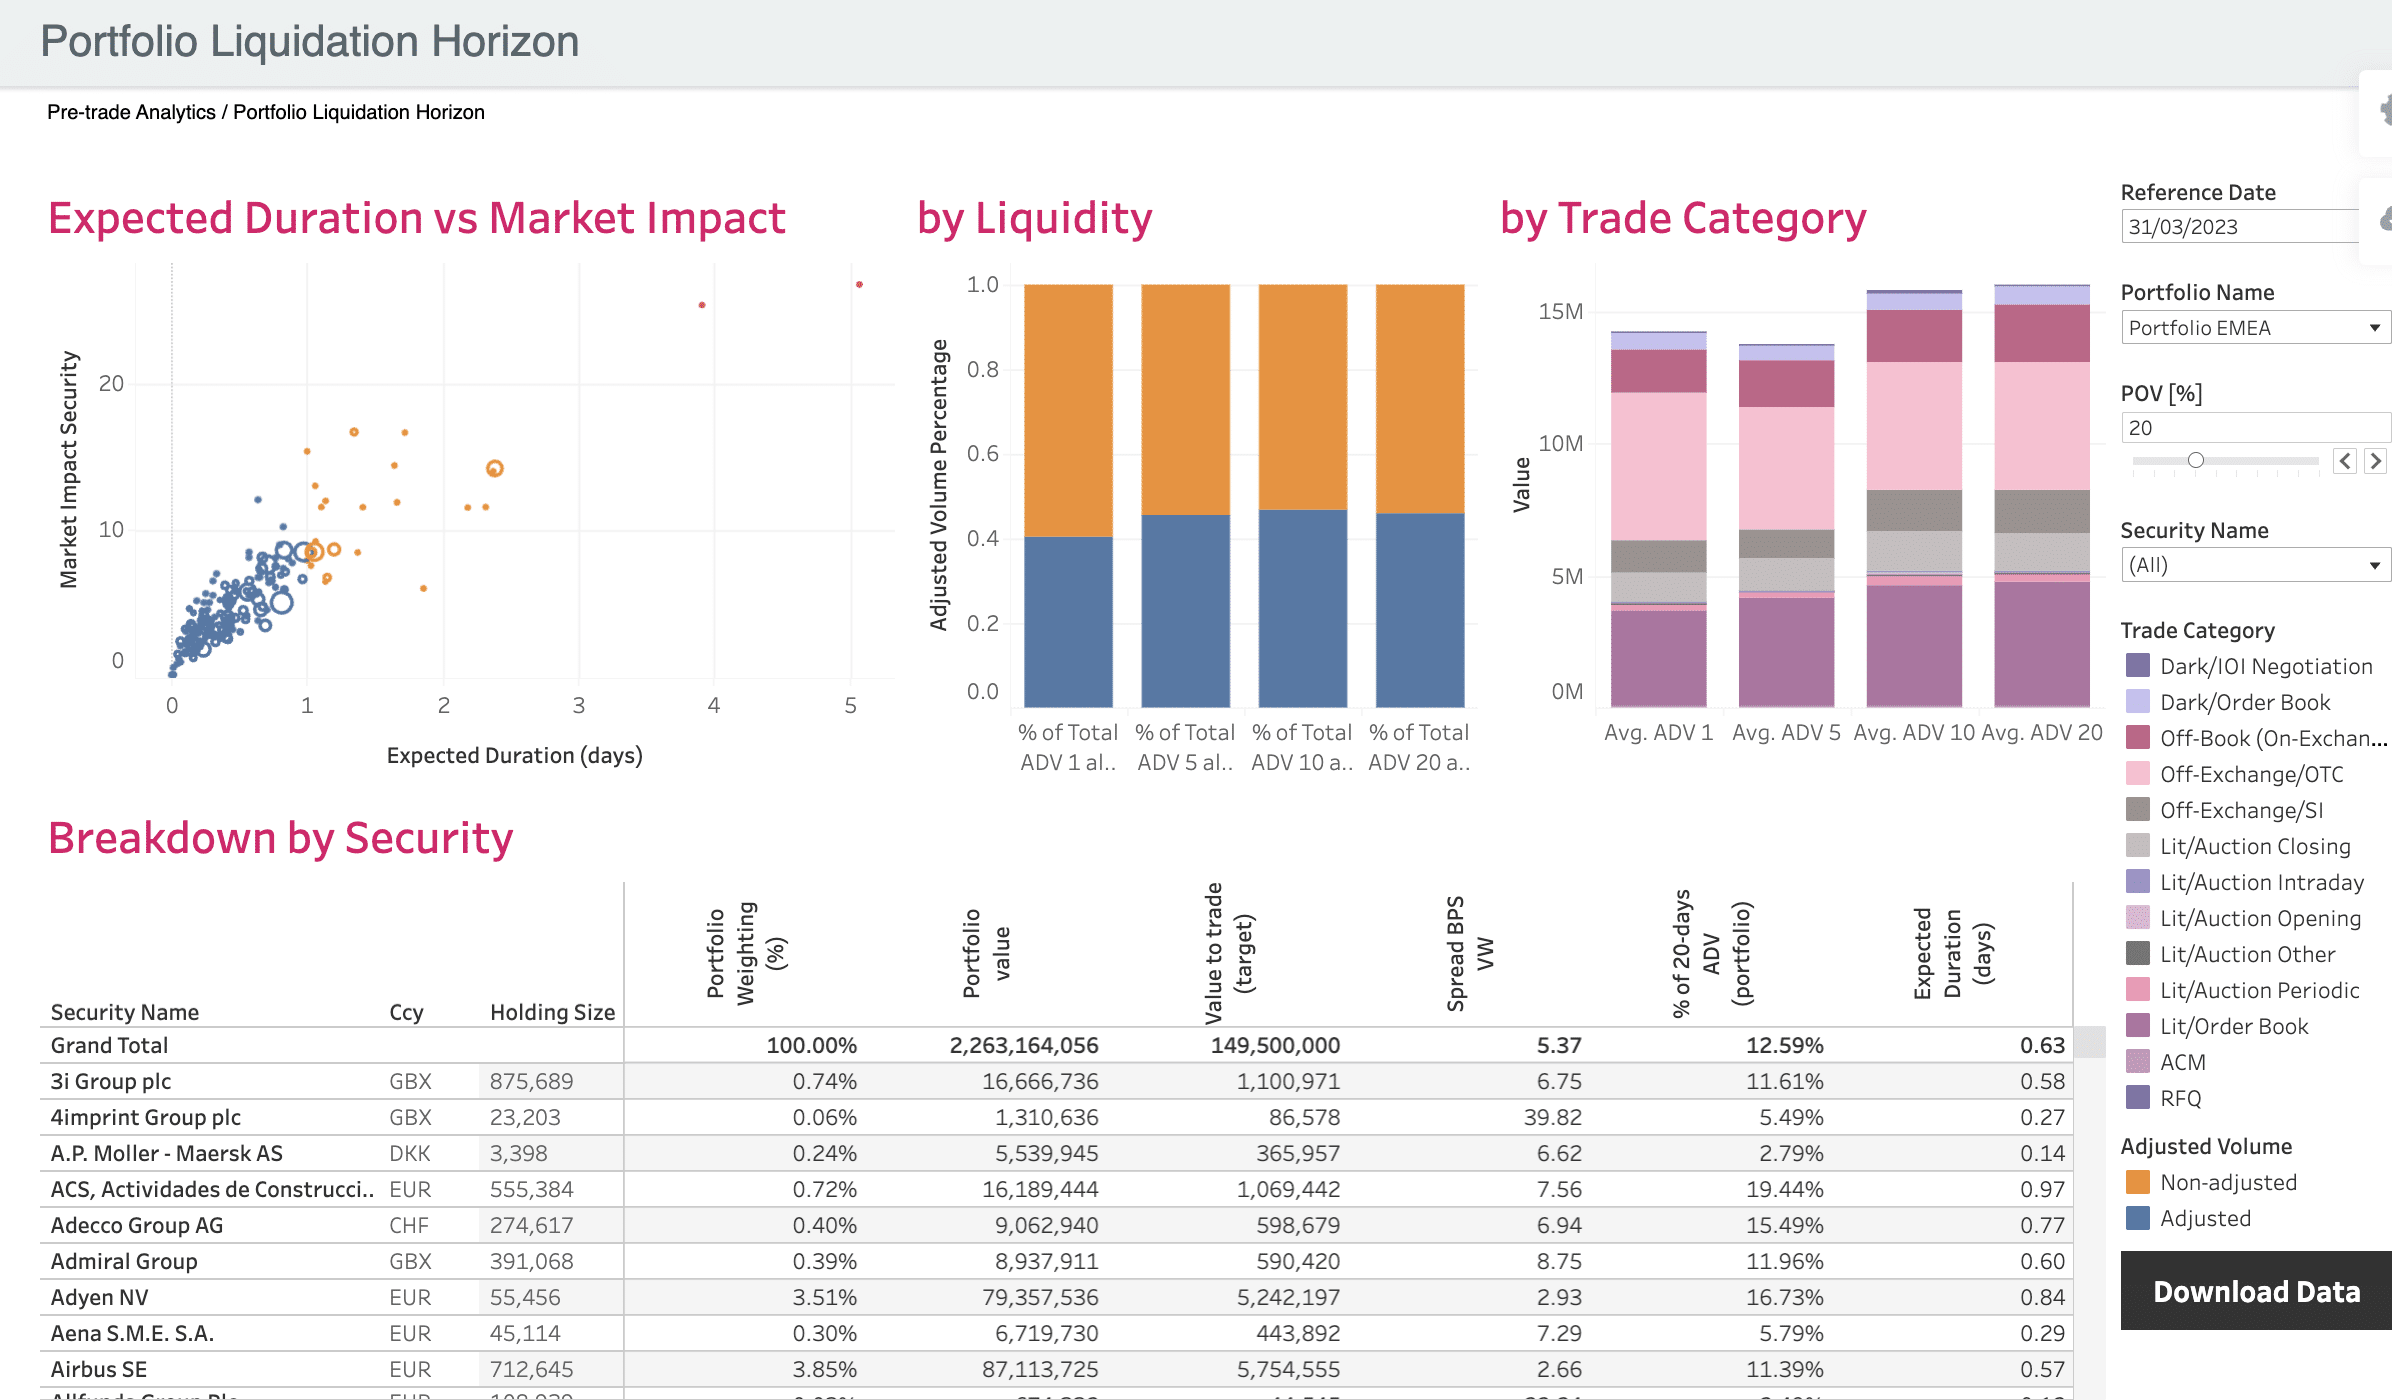Toggle the Lit/Auction Closing legend entry
Viewport: 2392px width, 1400px height.
2138,846
